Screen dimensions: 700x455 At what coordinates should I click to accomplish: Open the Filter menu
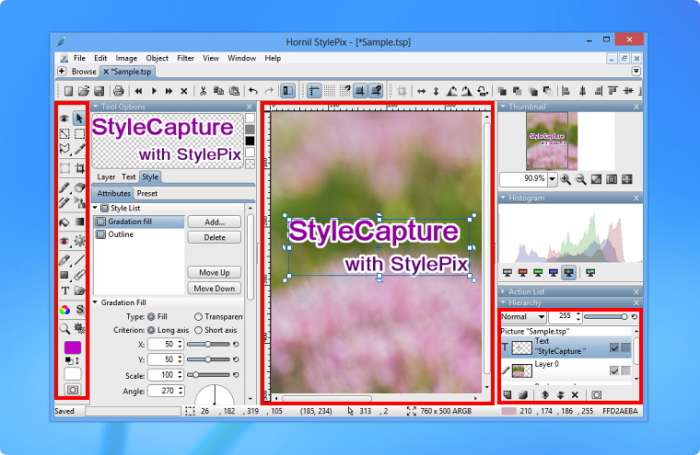[185, 58]
